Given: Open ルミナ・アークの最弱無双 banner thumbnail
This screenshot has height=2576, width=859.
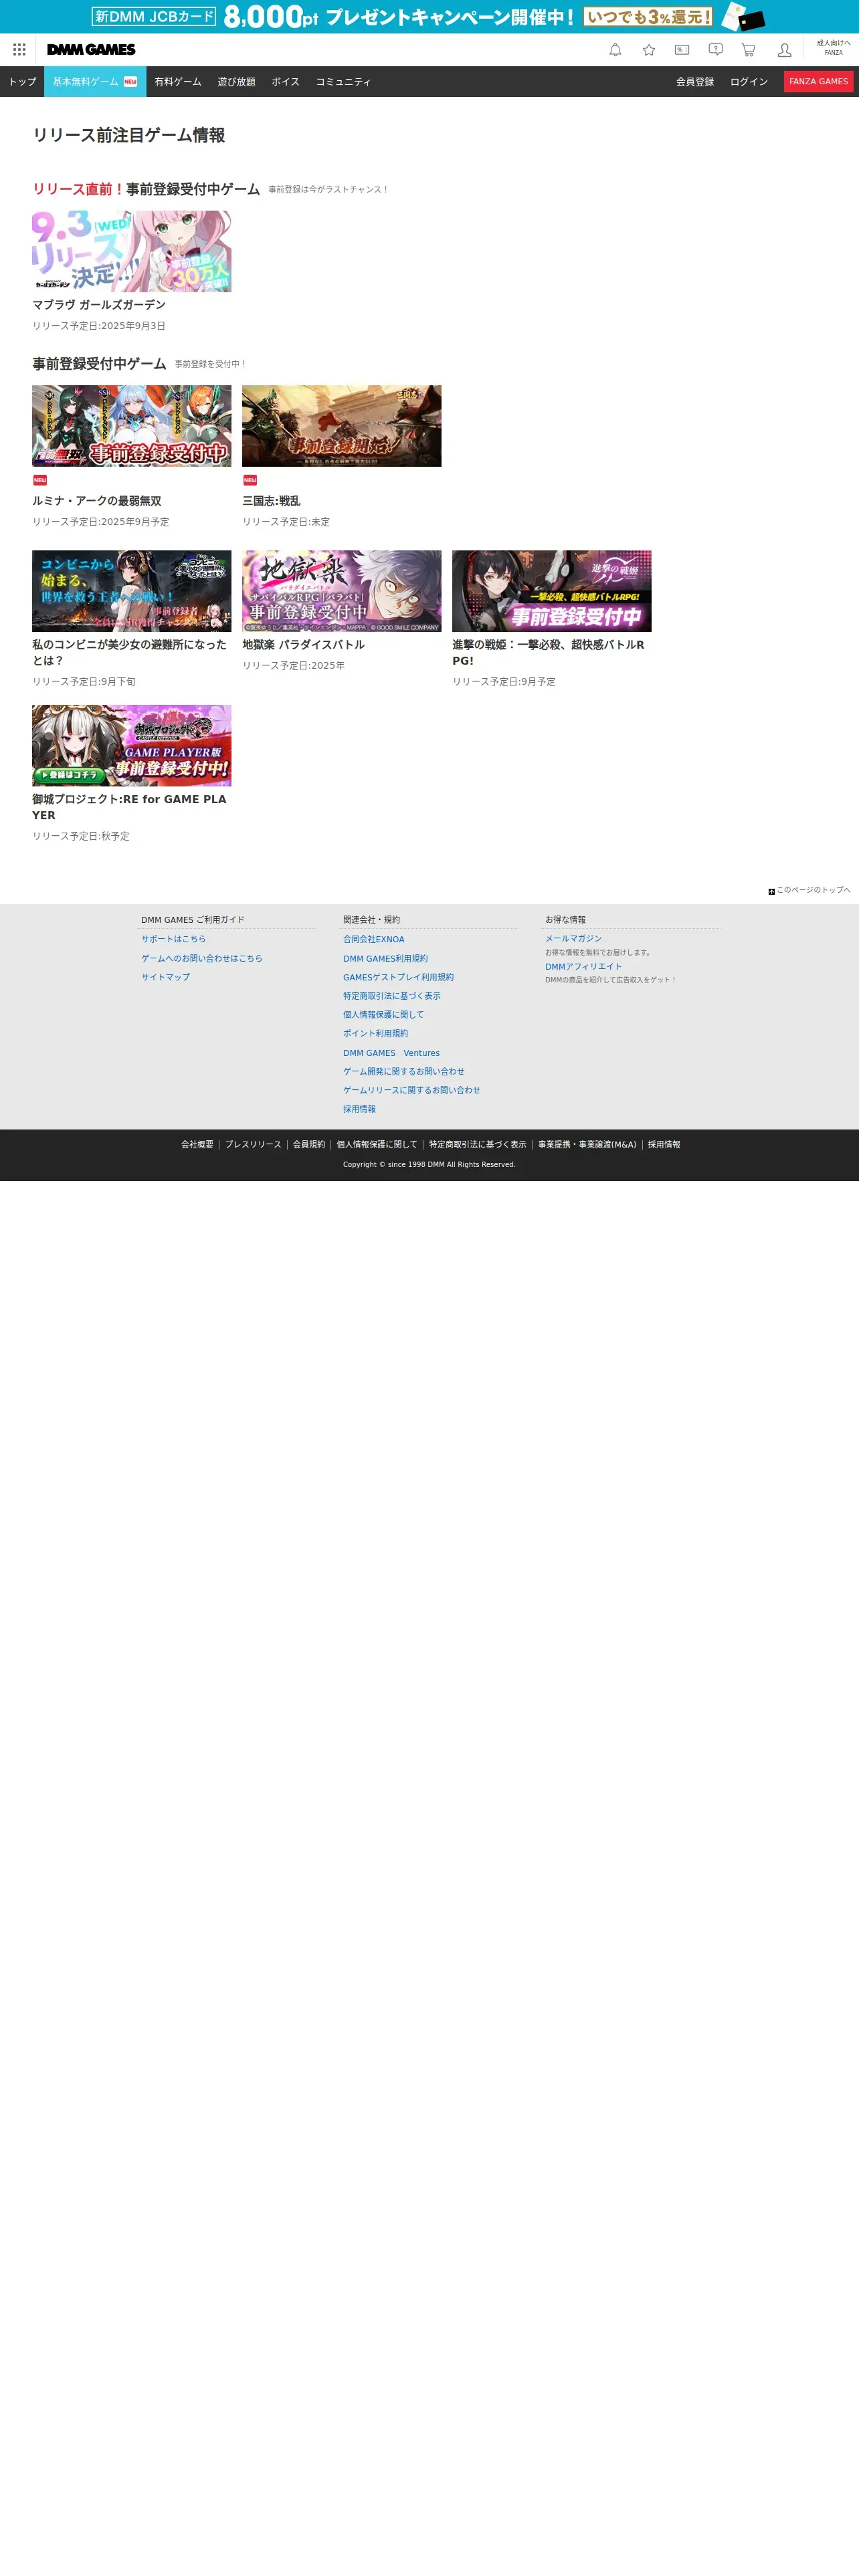Looking at the screenshot, I should click(131, 426).
